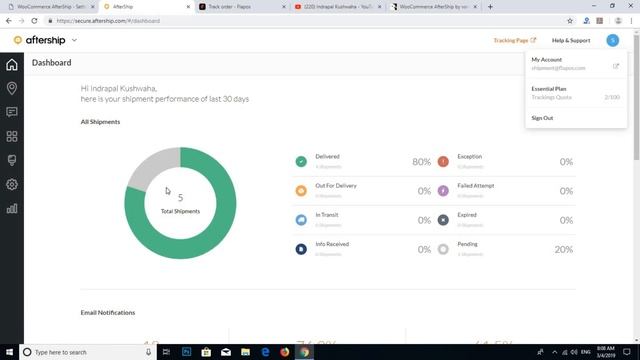Click the green Delivered status icon

coord(301,162)
